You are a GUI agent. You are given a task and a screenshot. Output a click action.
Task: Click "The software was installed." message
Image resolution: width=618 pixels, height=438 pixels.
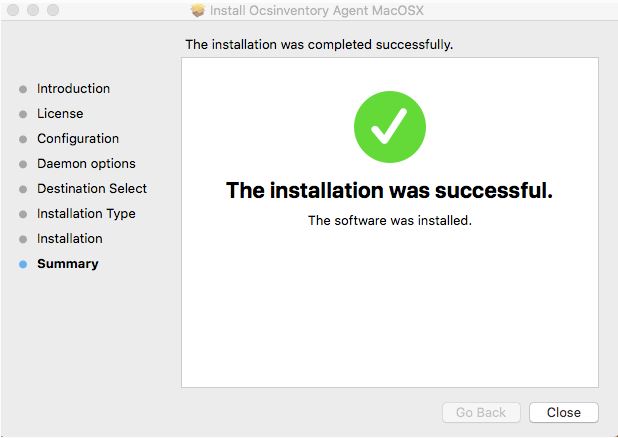coord(389,220)
